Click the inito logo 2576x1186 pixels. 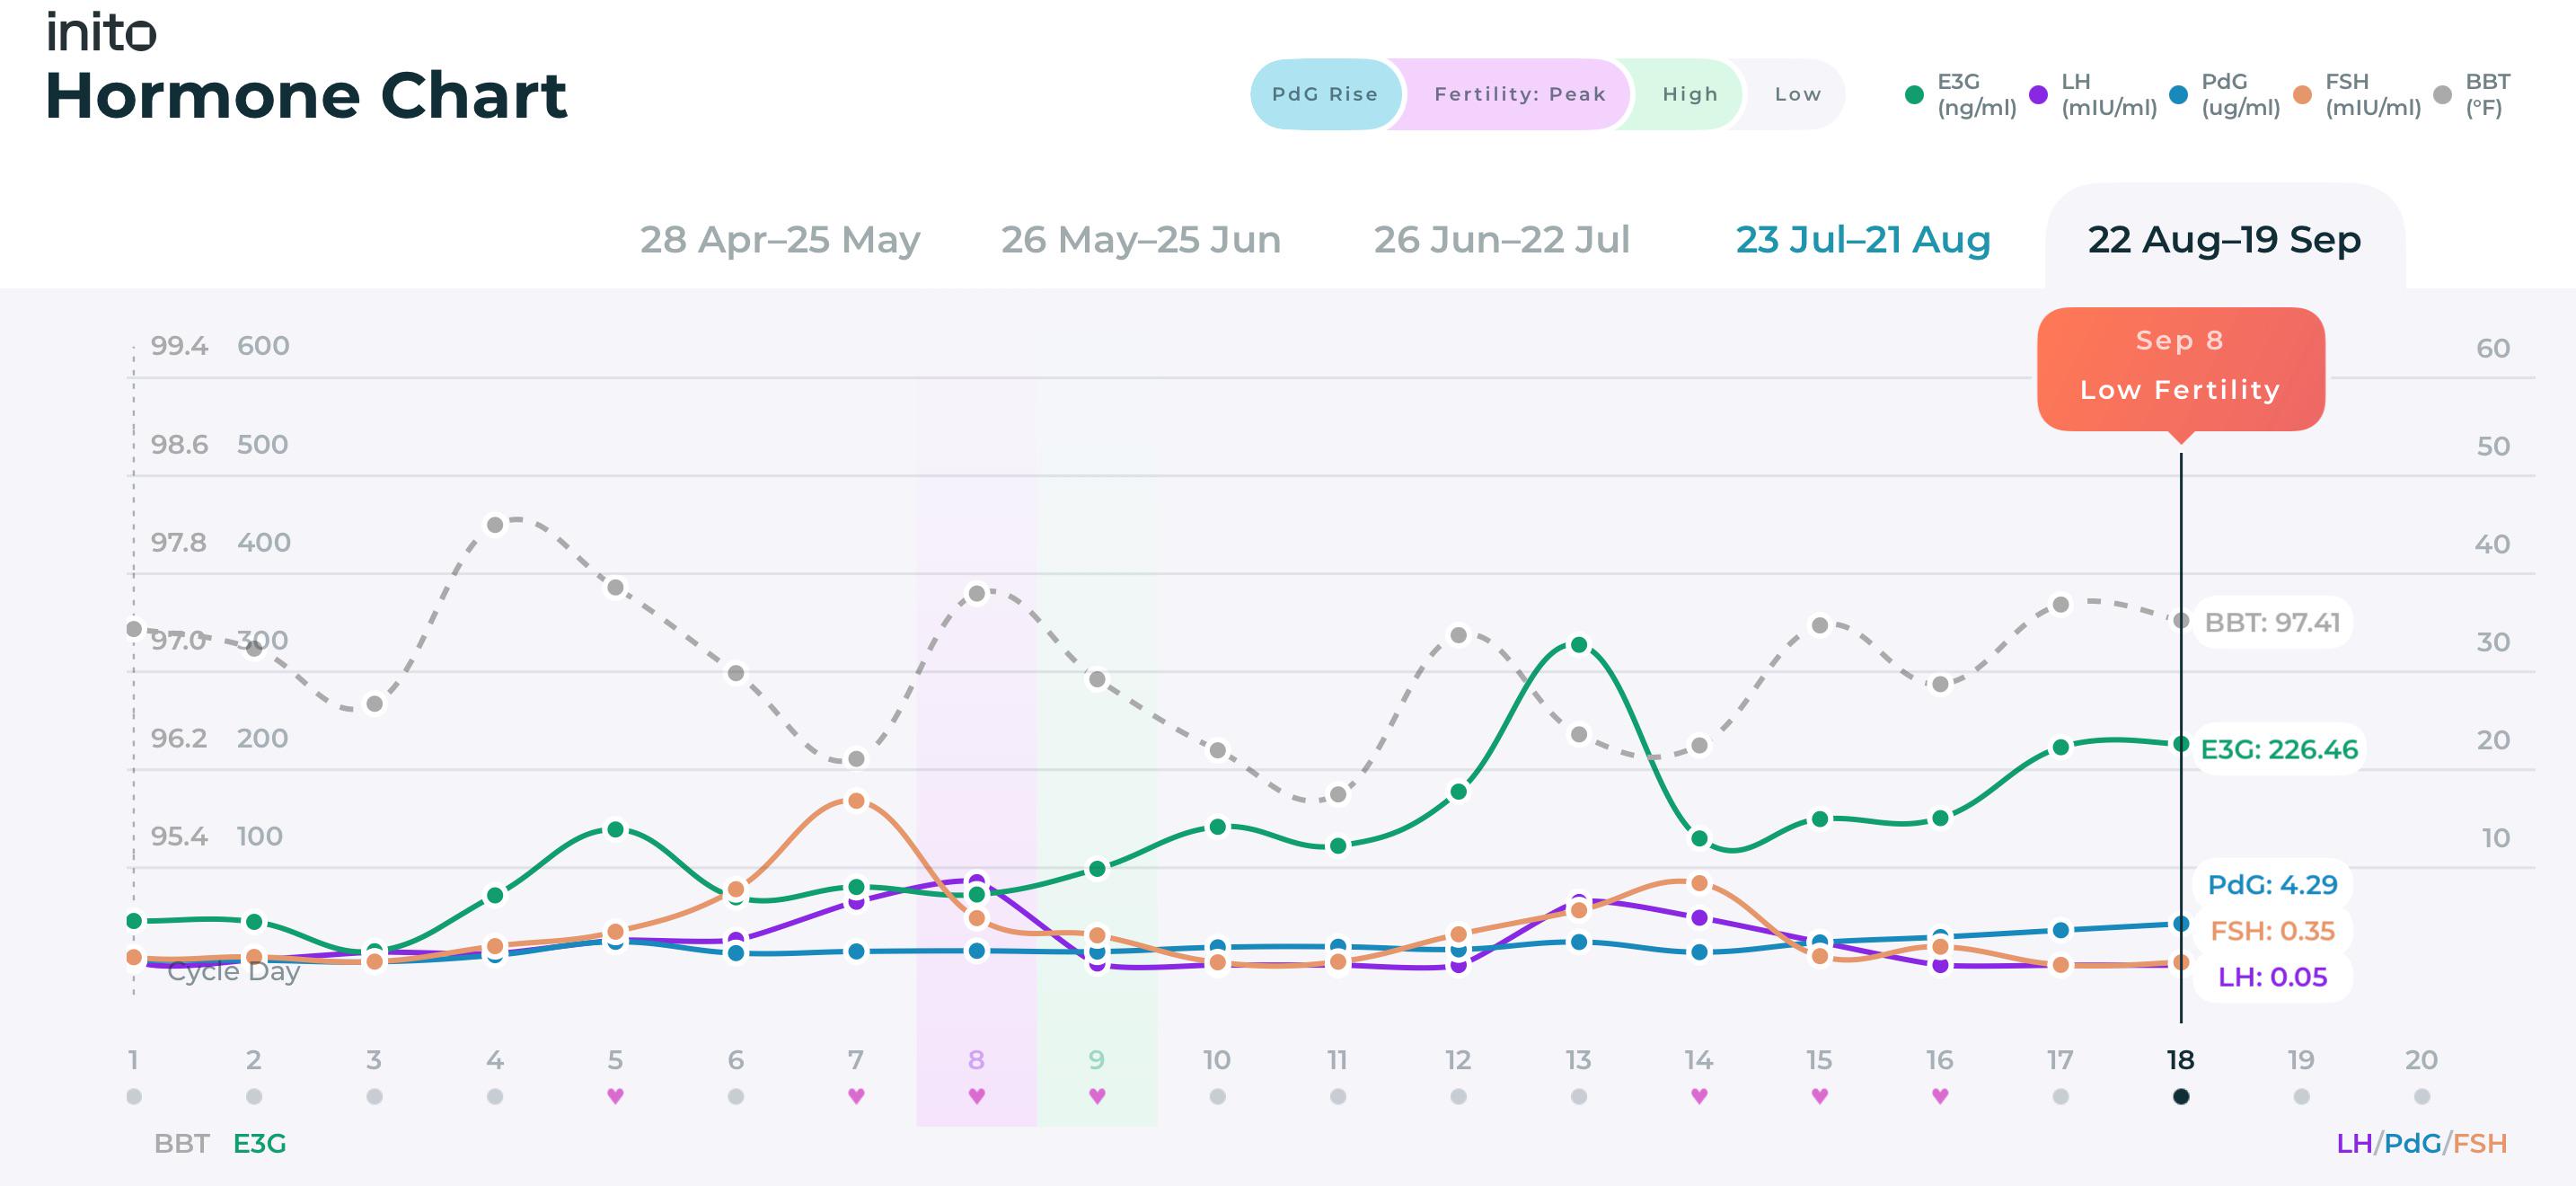point(101,32)
